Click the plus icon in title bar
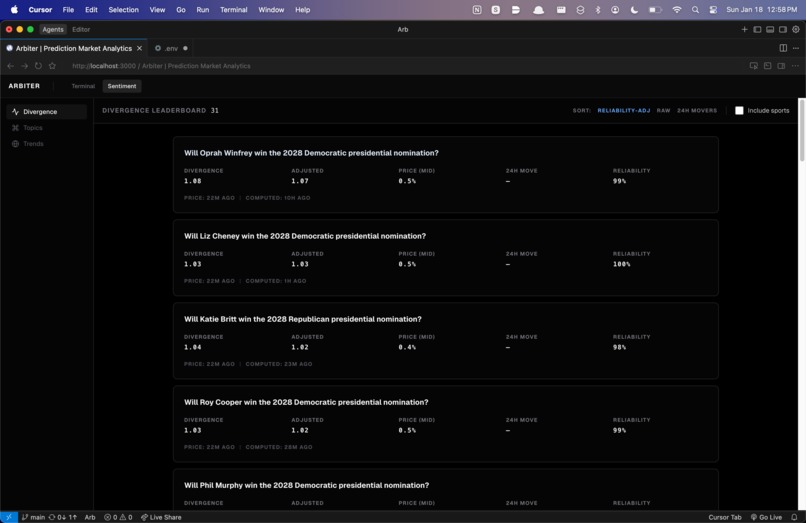 click(744, 29)
